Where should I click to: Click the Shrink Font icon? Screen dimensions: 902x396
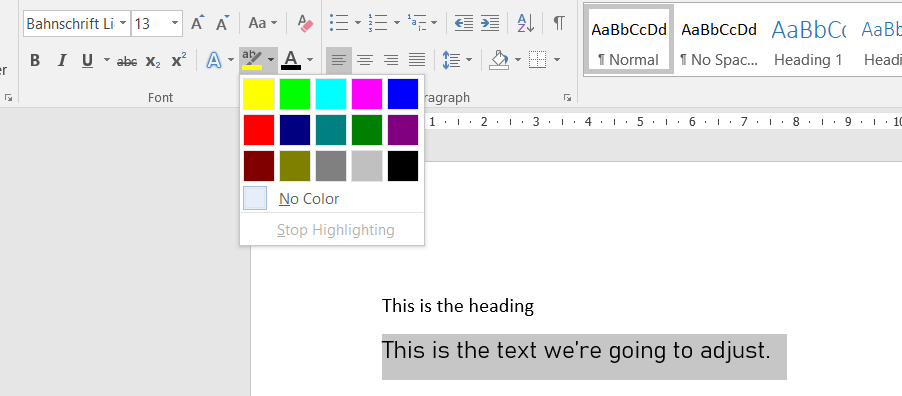tap(223, 24)
